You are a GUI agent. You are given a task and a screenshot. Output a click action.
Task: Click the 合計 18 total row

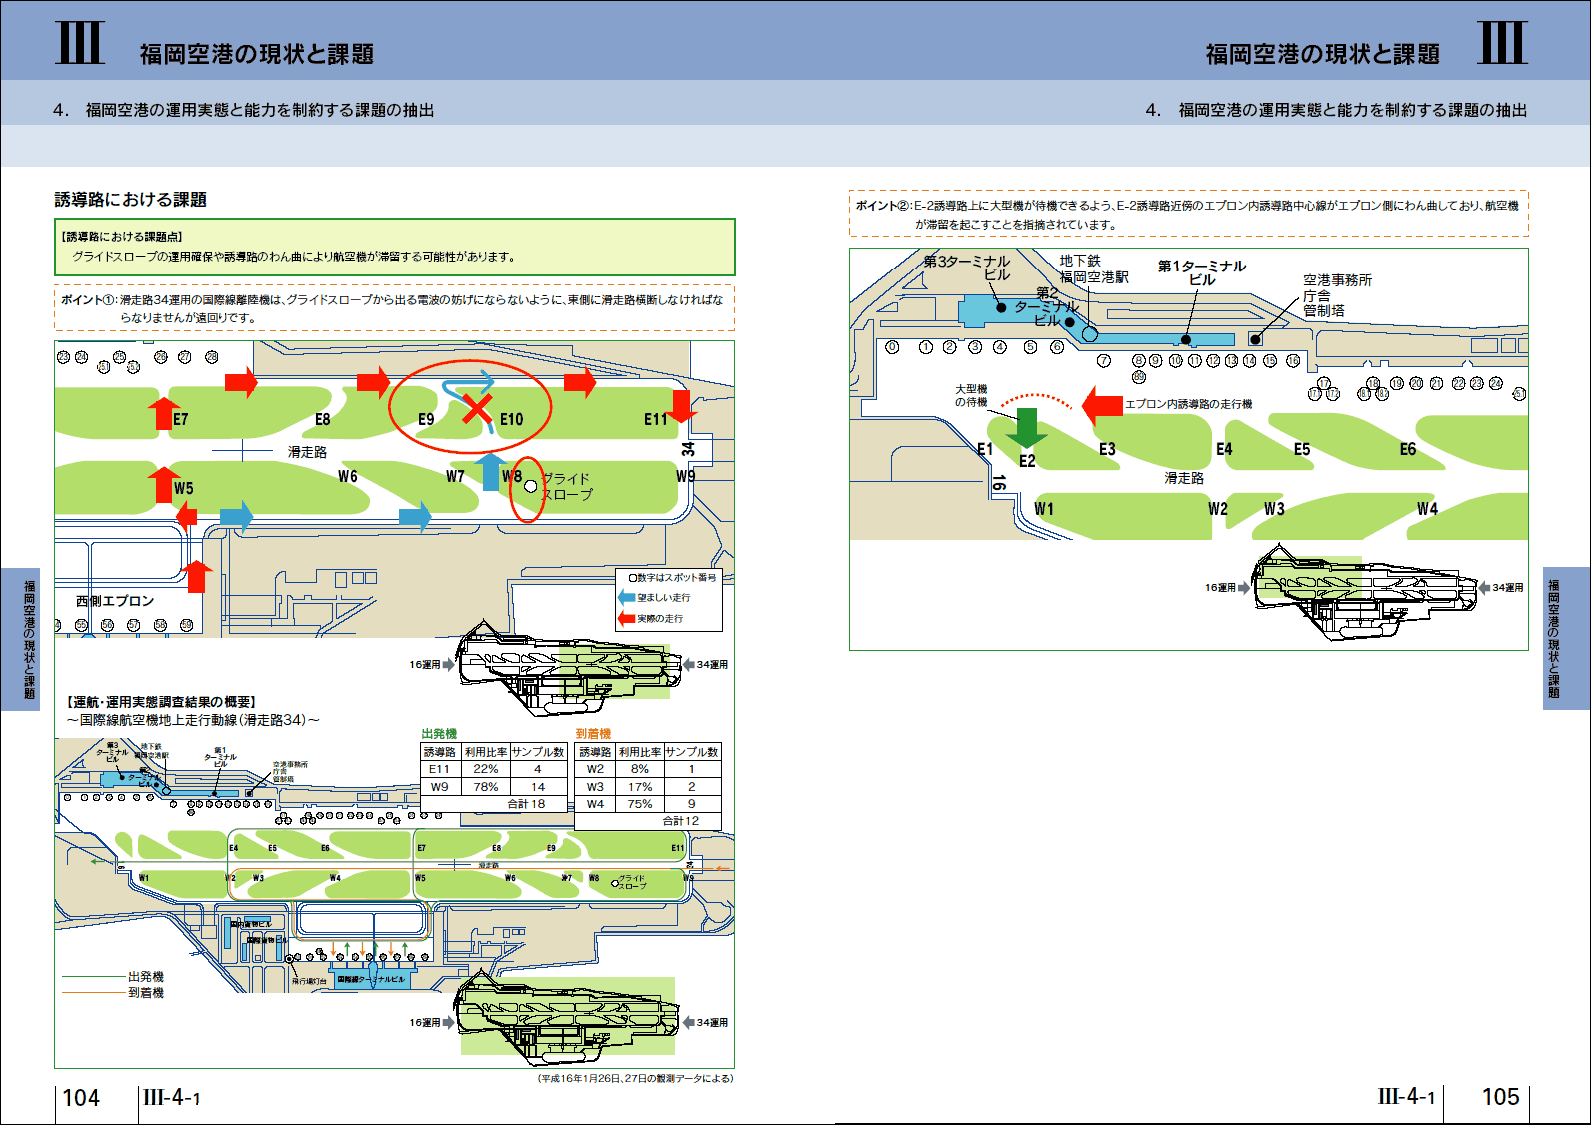point(494,804)
